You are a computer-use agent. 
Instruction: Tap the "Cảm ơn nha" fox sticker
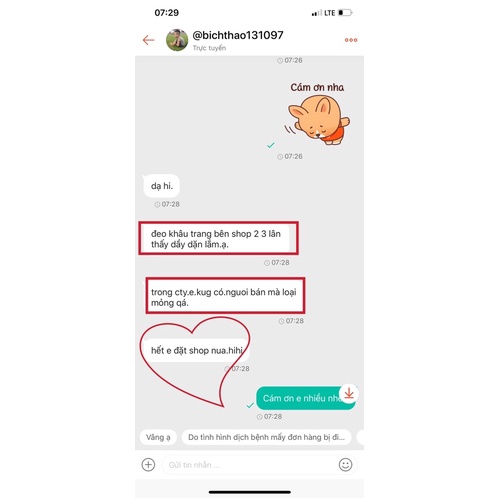318,113
